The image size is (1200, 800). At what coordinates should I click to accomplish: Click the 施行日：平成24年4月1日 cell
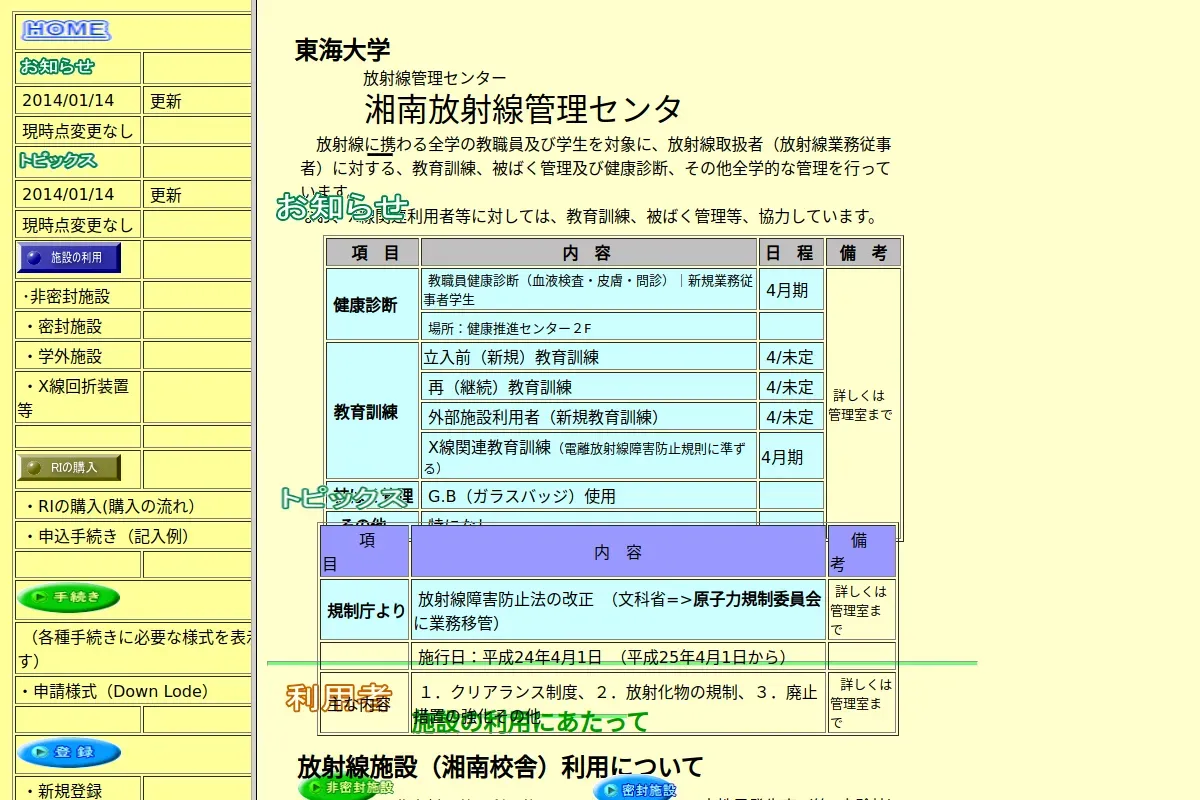[x=619, y=657]
